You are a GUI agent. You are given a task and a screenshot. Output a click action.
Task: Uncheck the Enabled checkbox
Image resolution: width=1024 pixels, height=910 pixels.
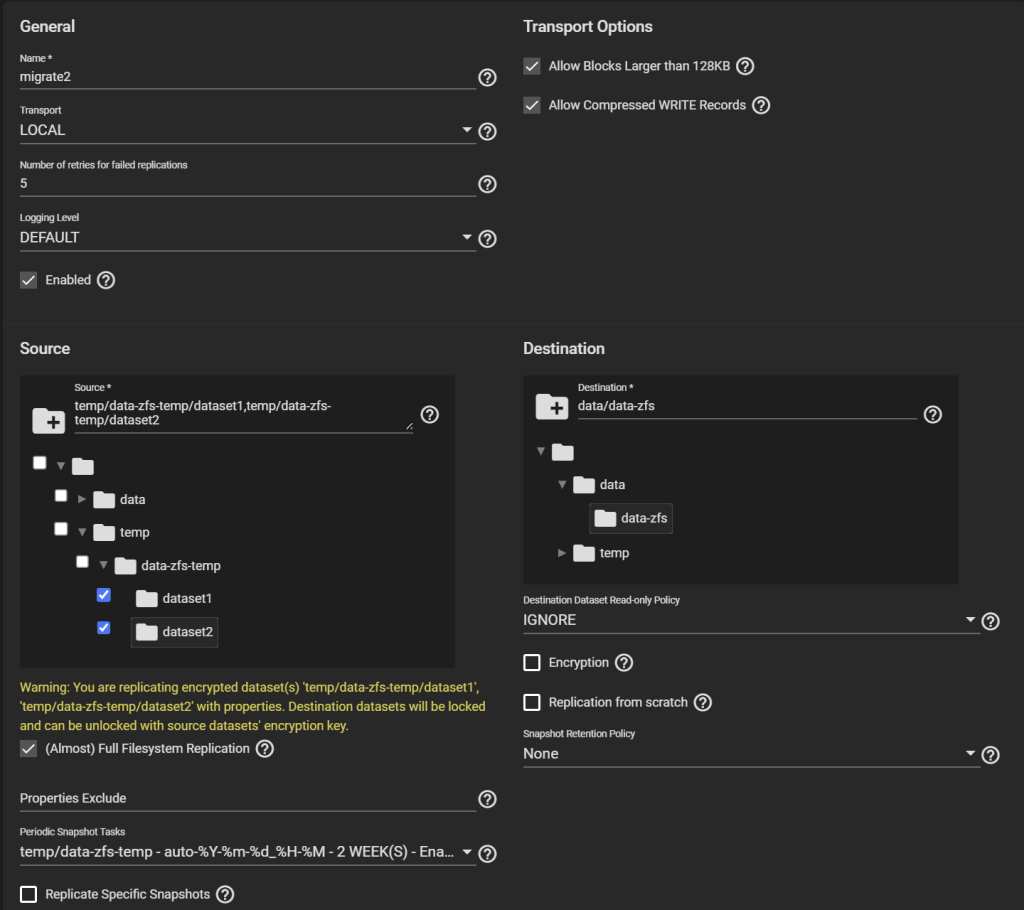point(29,280)
